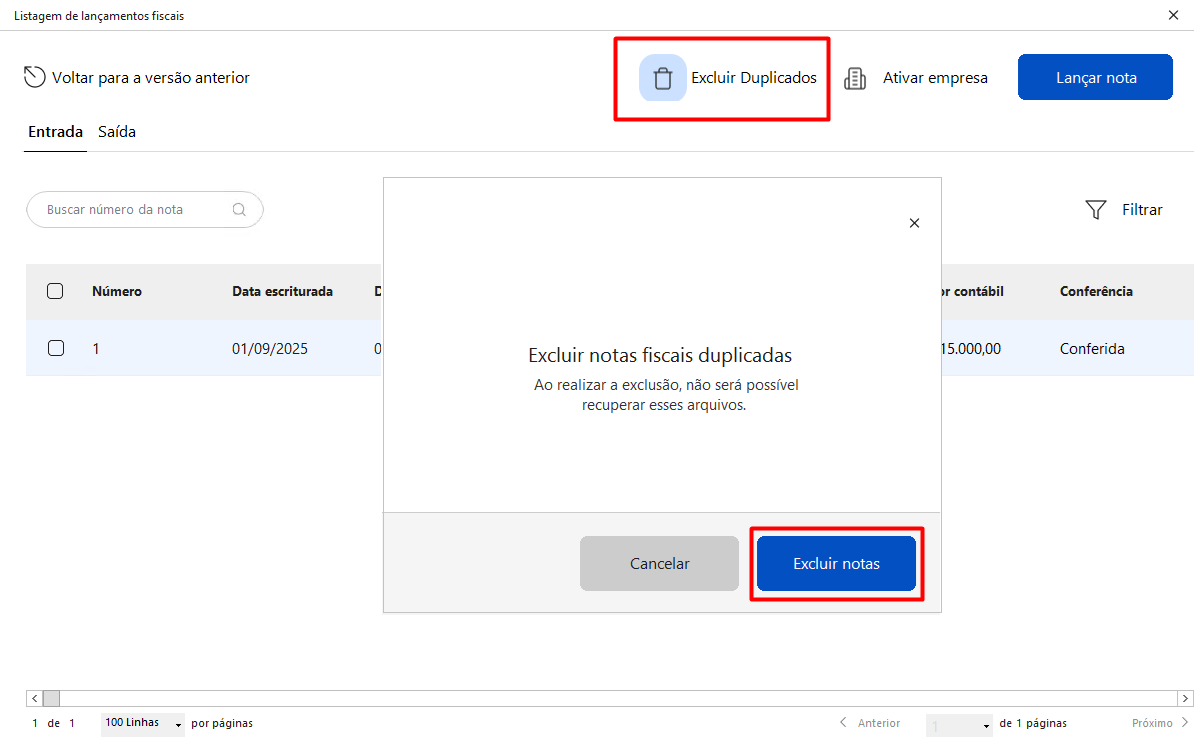1194x743 pixels.
Task: Click the horizontal scrollbar left arrow
Action: (34, 698)
